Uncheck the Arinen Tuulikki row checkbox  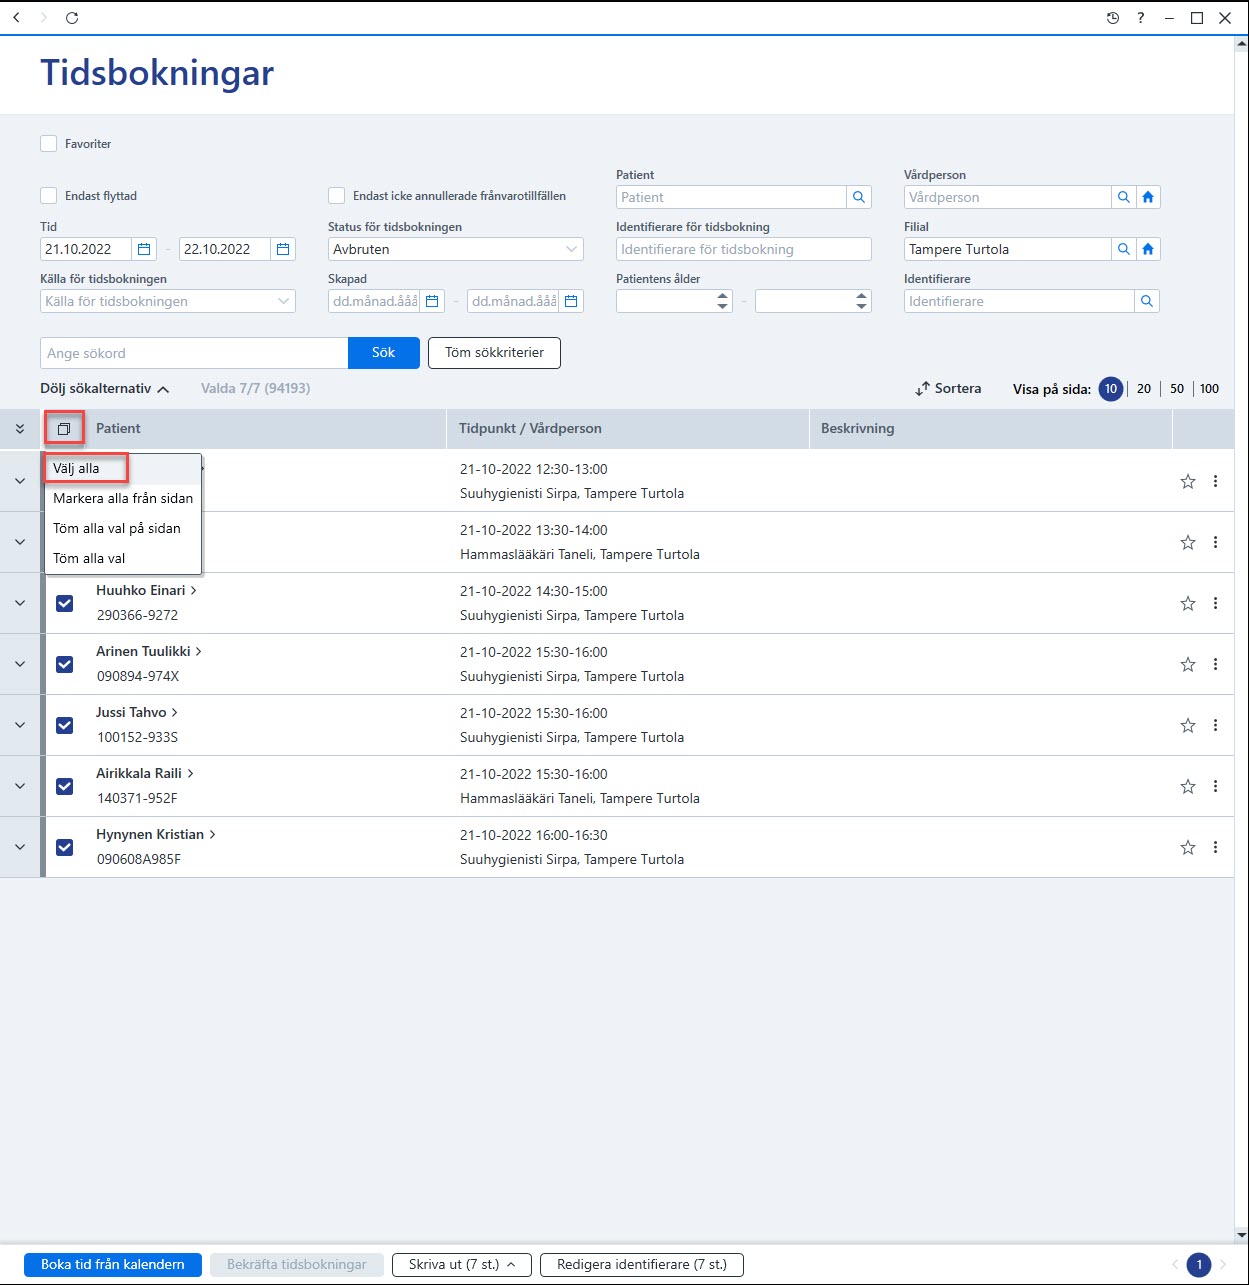click(x=65, y=664)
